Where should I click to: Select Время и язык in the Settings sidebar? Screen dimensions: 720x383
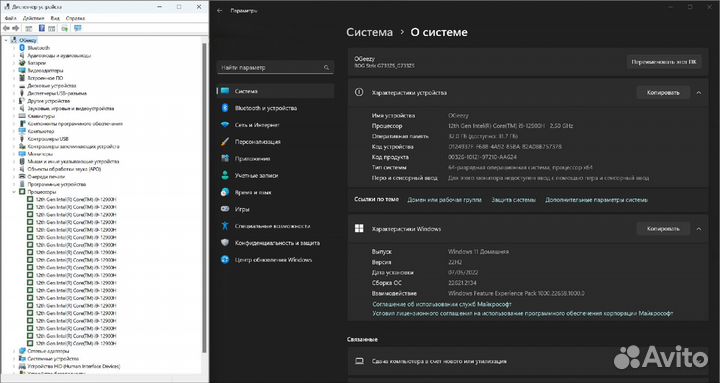[276, 192]
